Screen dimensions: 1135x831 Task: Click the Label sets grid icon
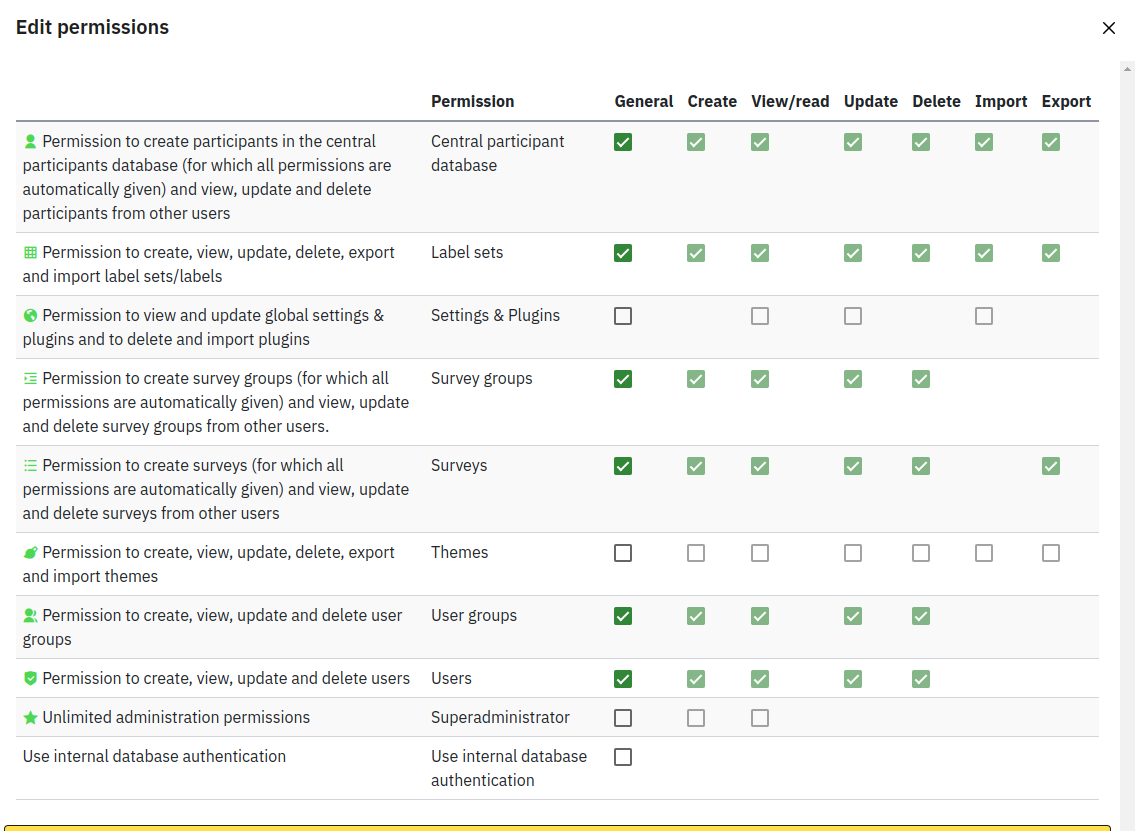[30, 253]
